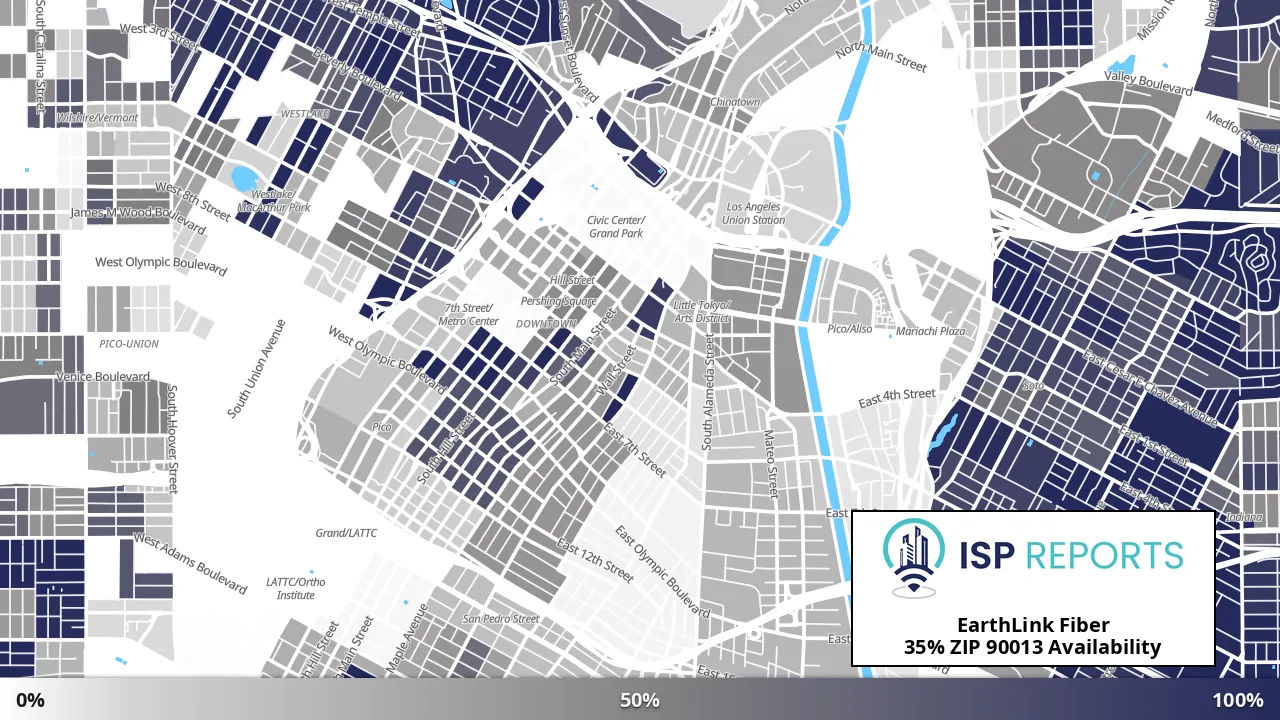Viewport: 1280px width, 720px height.
Task: Click the Pico/Aliso station label
Action: pyautogui.click(x=850, y=328)
